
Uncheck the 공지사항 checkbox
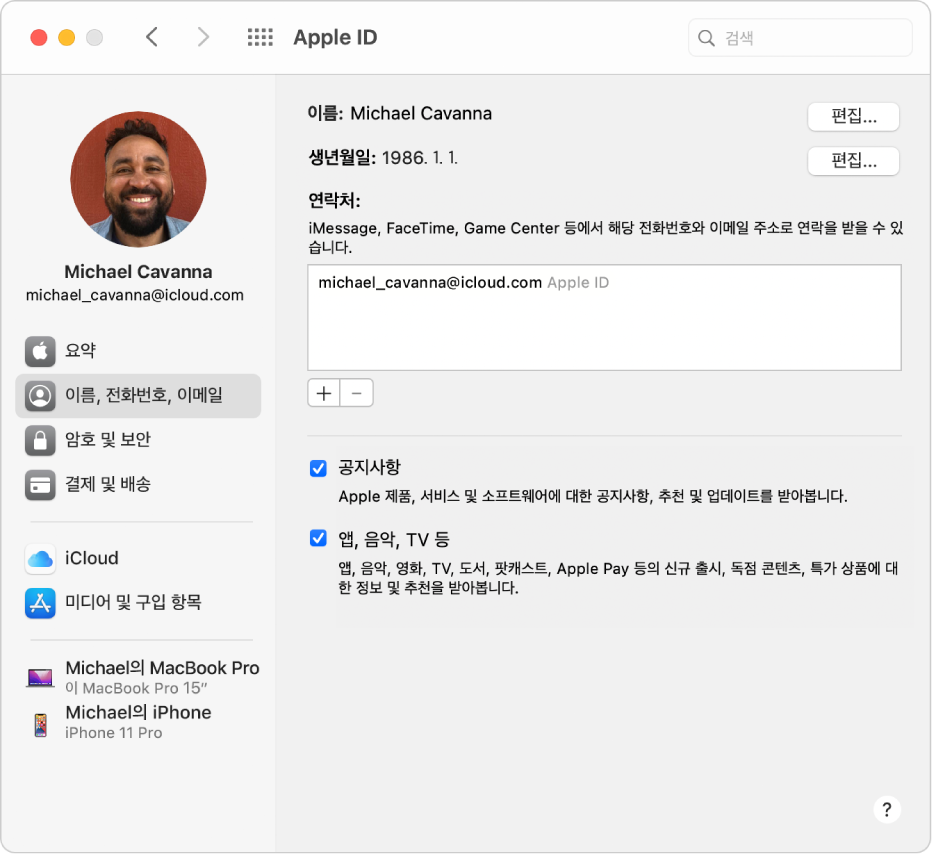point(318,468)
